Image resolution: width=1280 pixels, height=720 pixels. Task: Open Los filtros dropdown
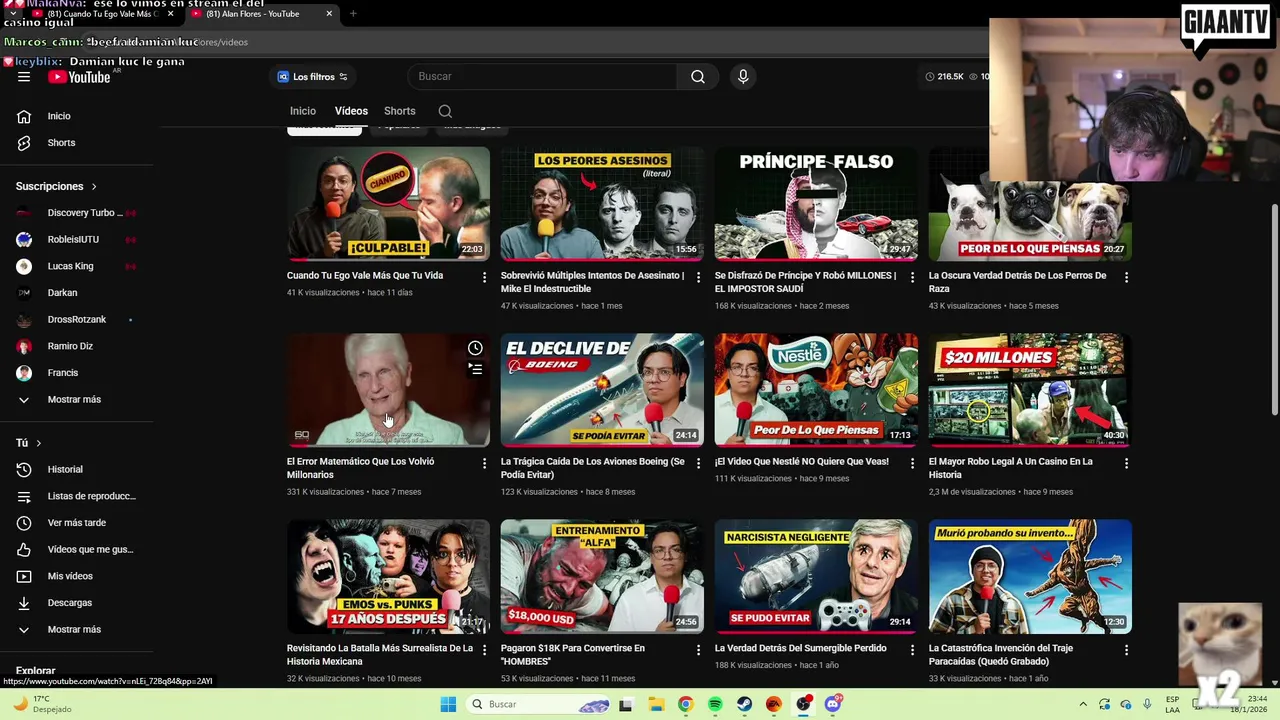click(312, 77)
